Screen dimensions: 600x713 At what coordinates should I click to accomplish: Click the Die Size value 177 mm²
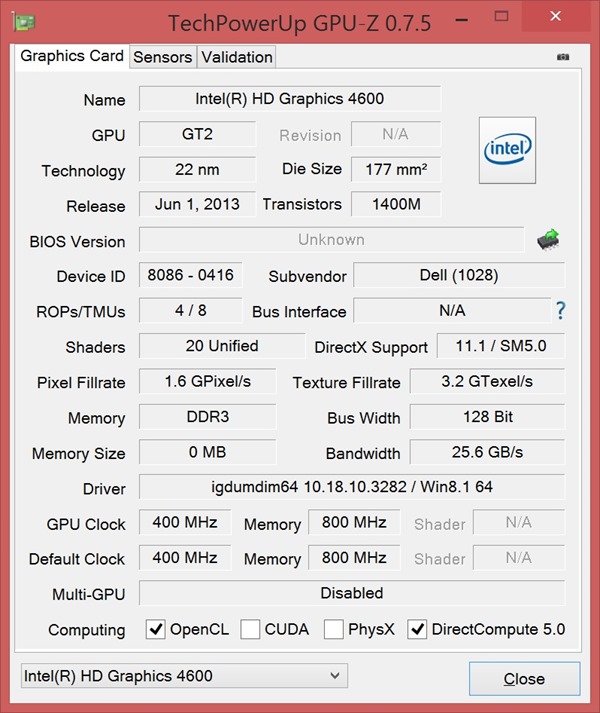[396, 170]
